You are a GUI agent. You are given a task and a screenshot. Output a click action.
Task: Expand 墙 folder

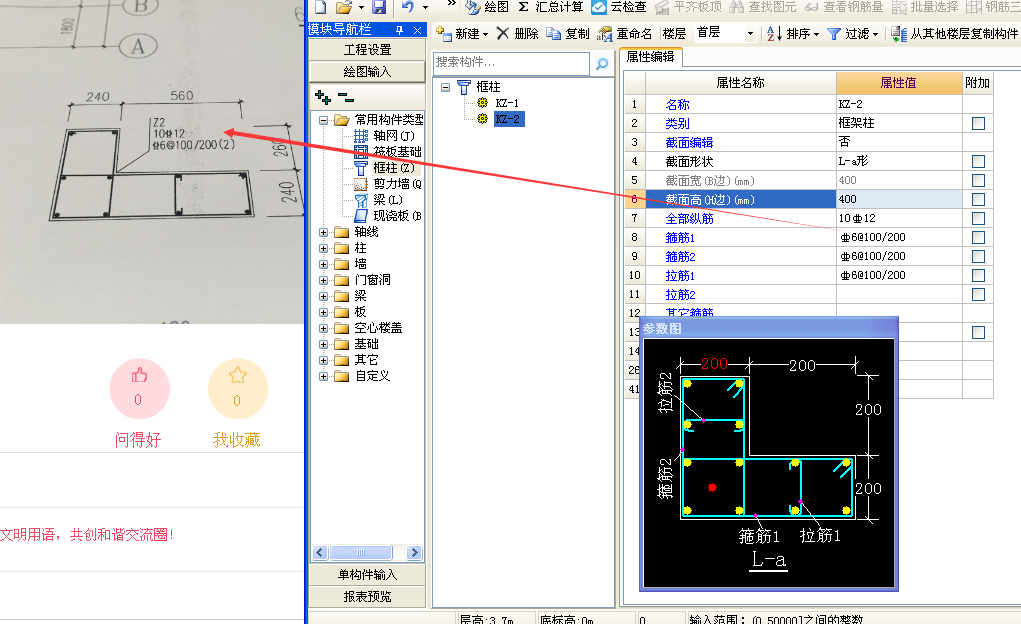point(324,264)
